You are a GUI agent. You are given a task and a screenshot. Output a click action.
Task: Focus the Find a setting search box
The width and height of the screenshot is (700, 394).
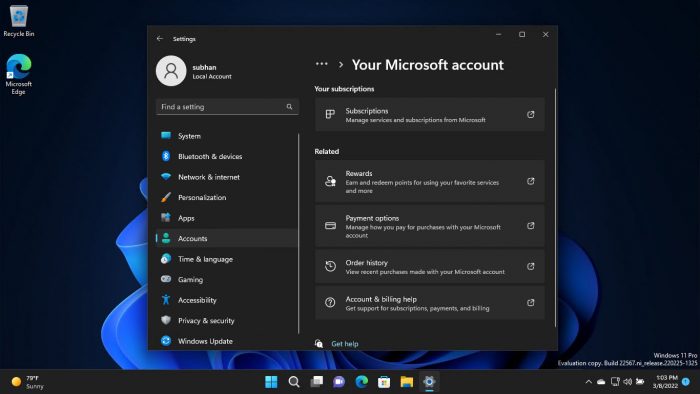(227, 107)
